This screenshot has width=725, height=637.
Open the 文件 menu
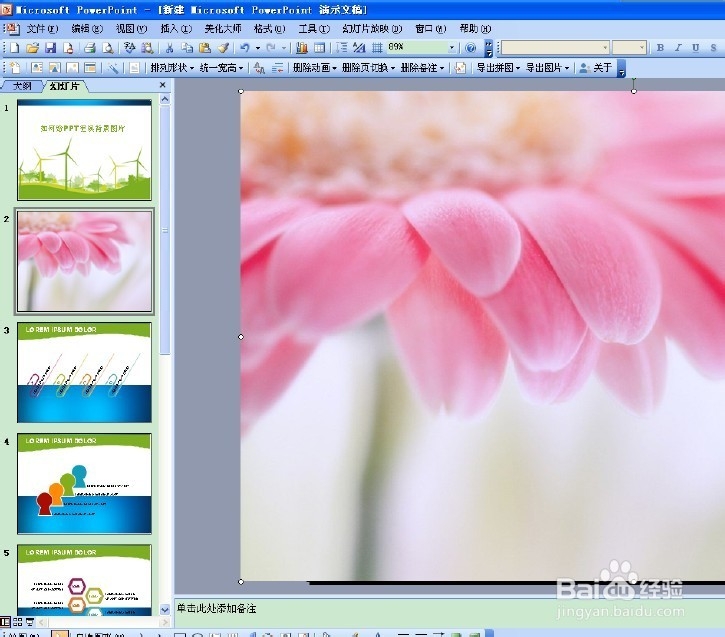[x=42, y=29]
